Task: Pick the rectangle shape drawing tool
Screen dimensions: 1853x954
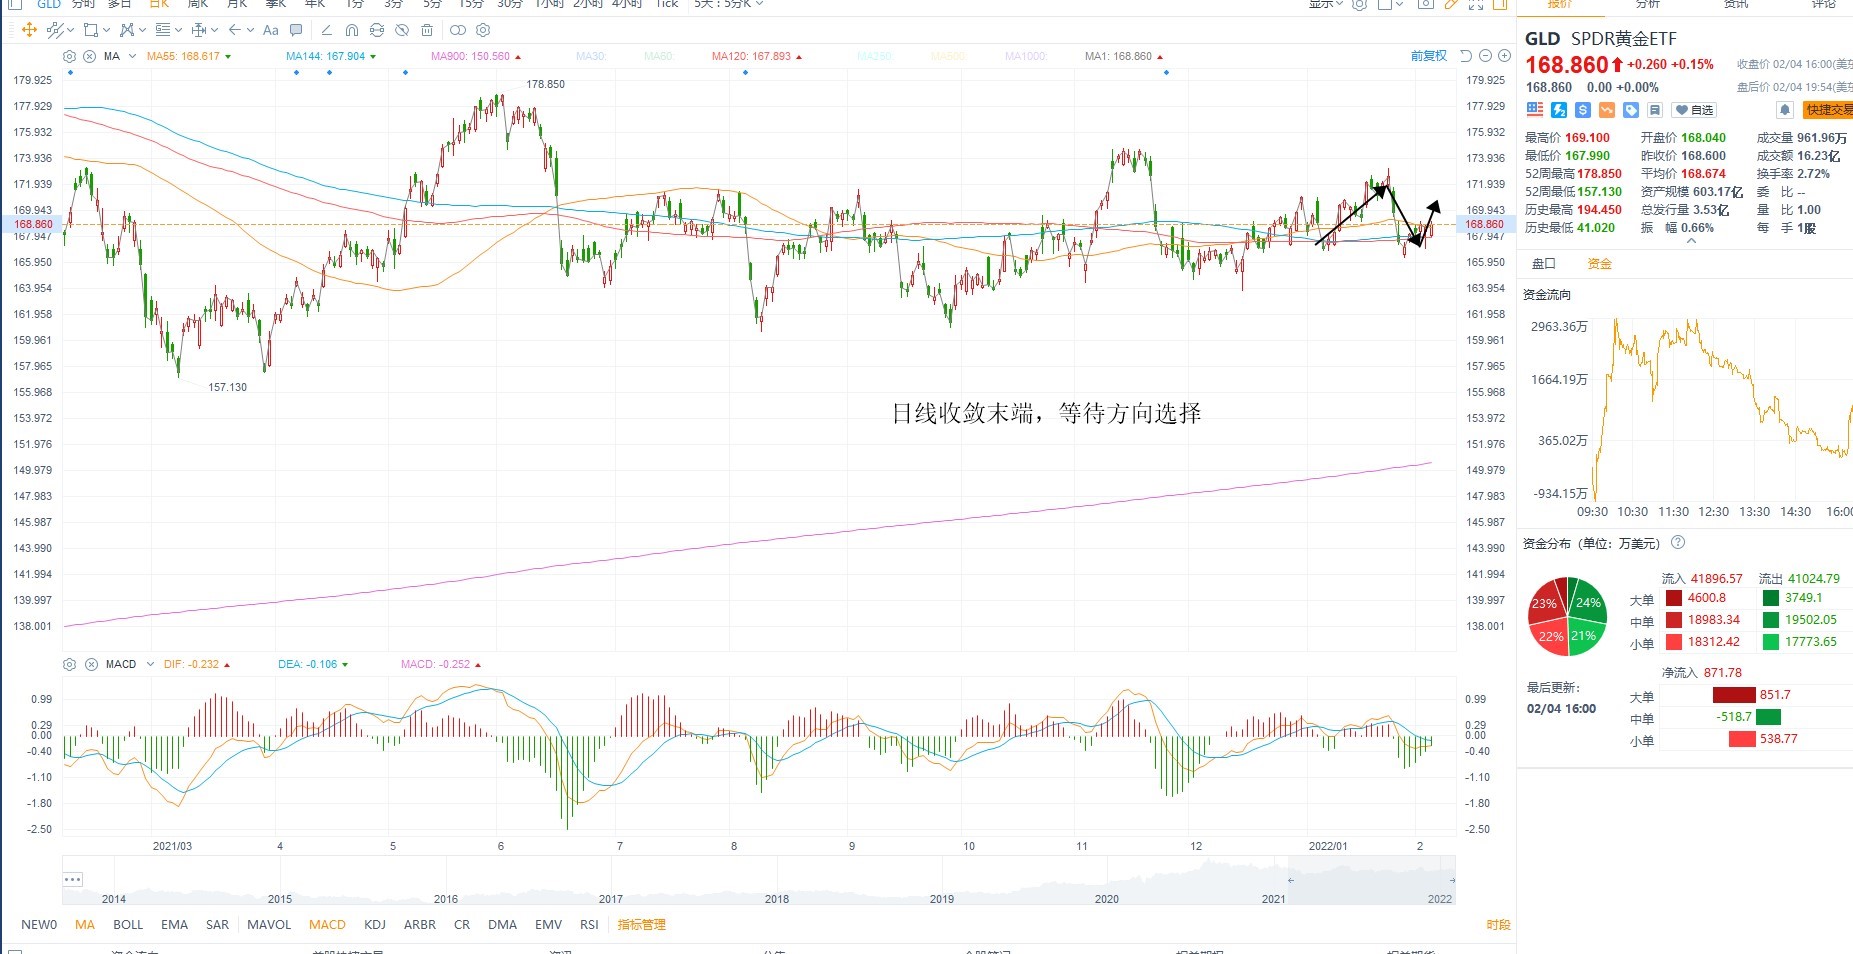Action: point(91,30)
